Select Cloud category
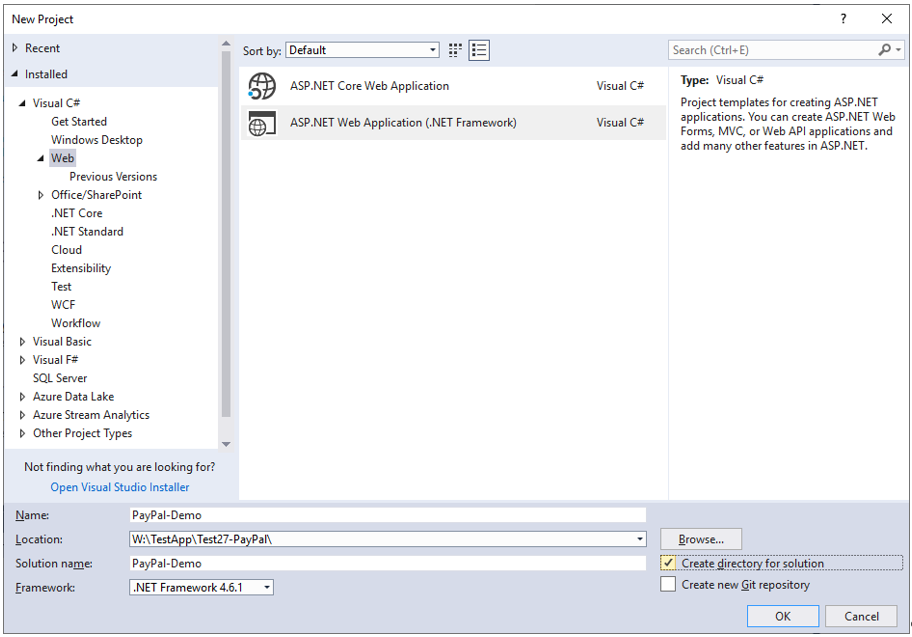The image size is (912, 637). coord(66,250)
